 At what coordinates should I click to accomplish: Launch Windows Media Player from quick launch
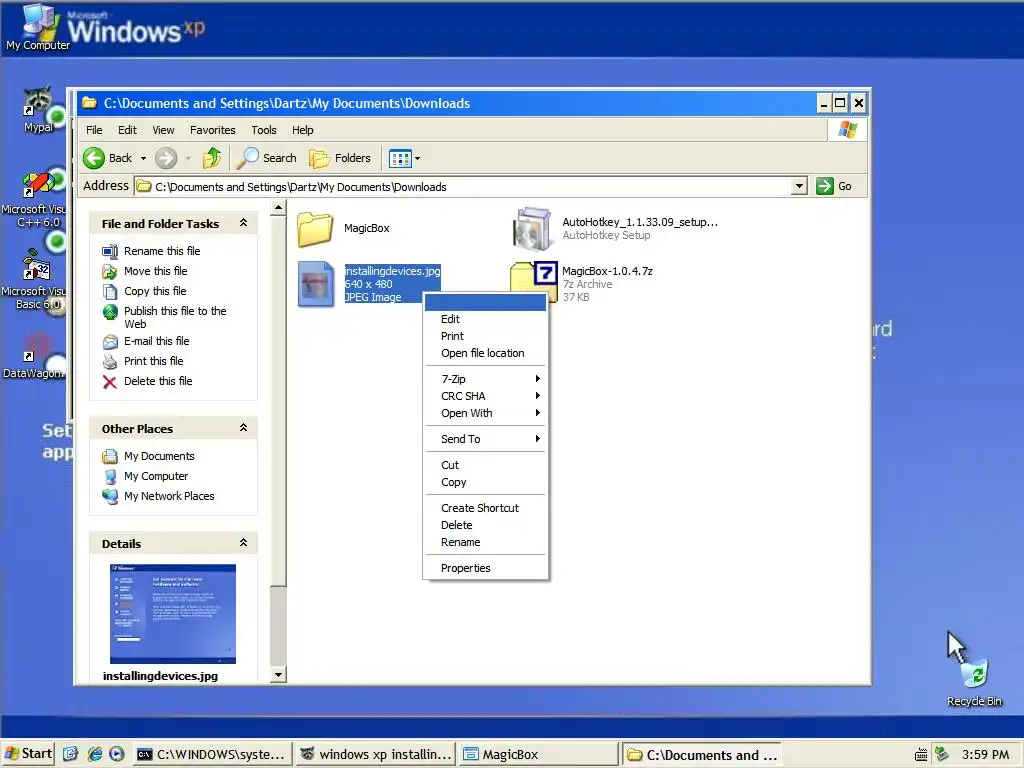tap(117, 754)
